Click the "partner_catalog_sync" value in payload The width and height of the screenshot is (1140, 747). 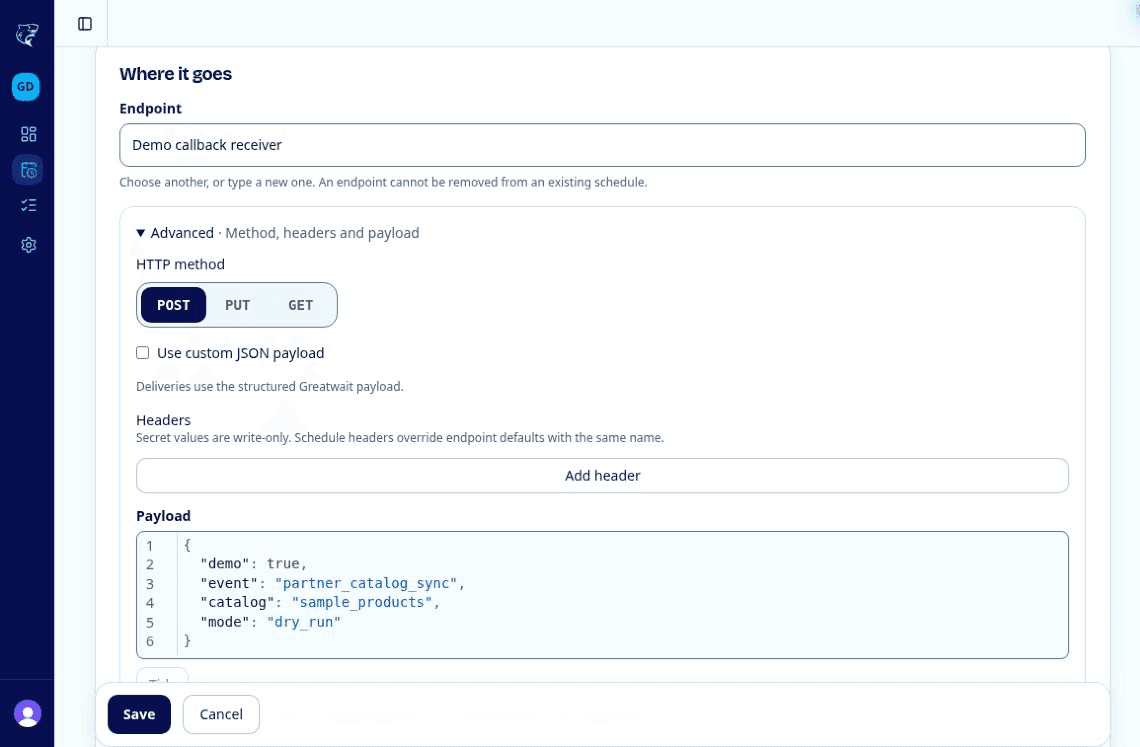(x=366, y=583)
